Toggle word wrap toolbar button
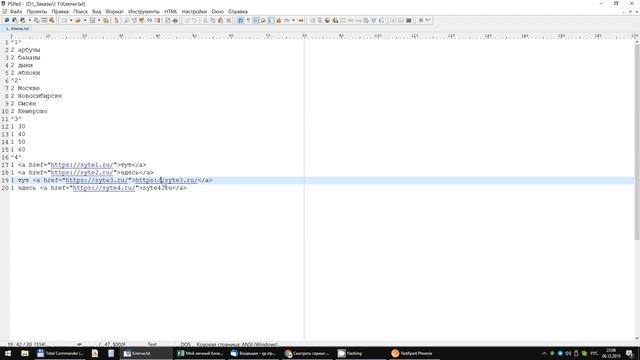640x360 pixels. 241,20
